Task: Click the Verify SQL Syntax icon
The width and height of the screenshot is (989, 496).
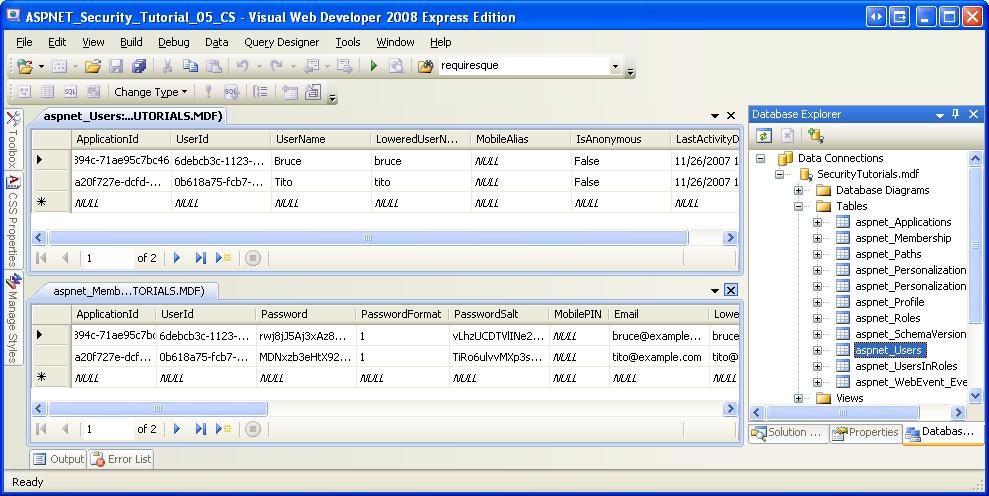Action: coord(231,92)
